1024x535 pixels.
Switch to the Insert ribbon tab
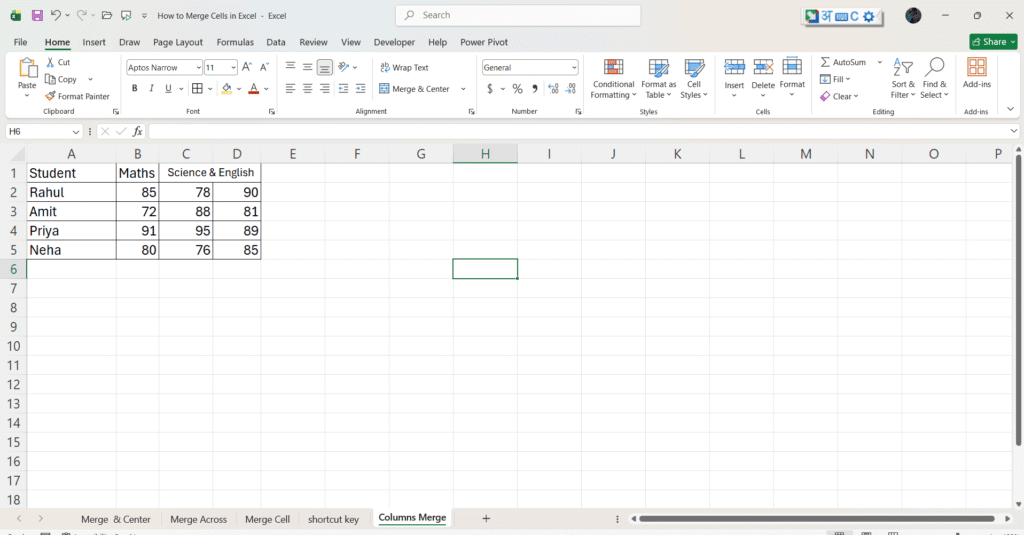94,42
